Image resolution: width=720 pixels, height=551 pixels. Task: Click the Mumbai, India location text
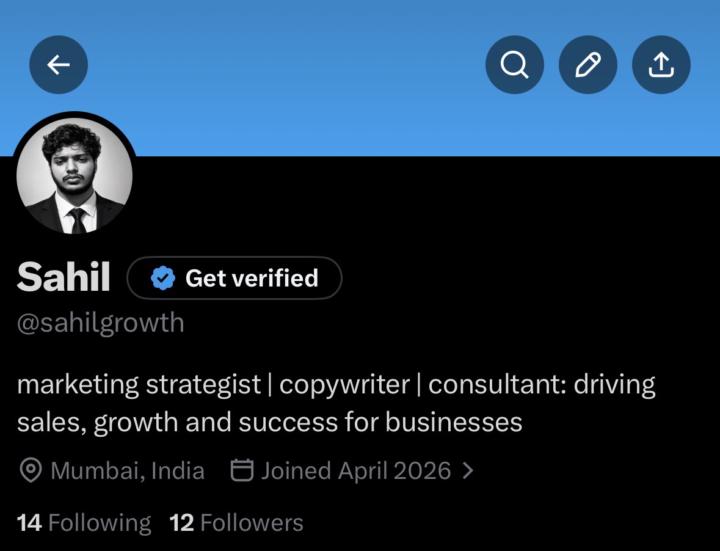(x=128, y=471)
